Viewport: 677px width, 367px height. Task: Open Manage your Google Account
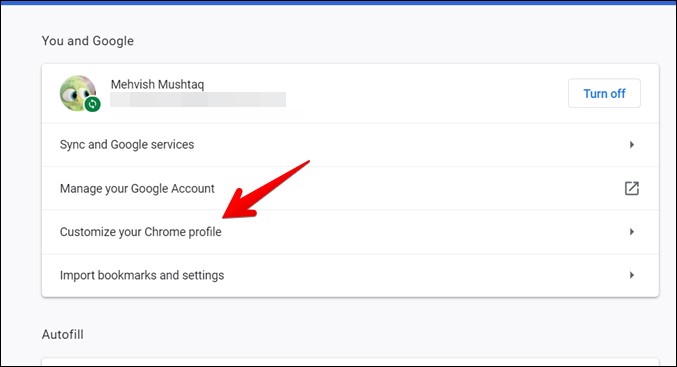(350, 188)
